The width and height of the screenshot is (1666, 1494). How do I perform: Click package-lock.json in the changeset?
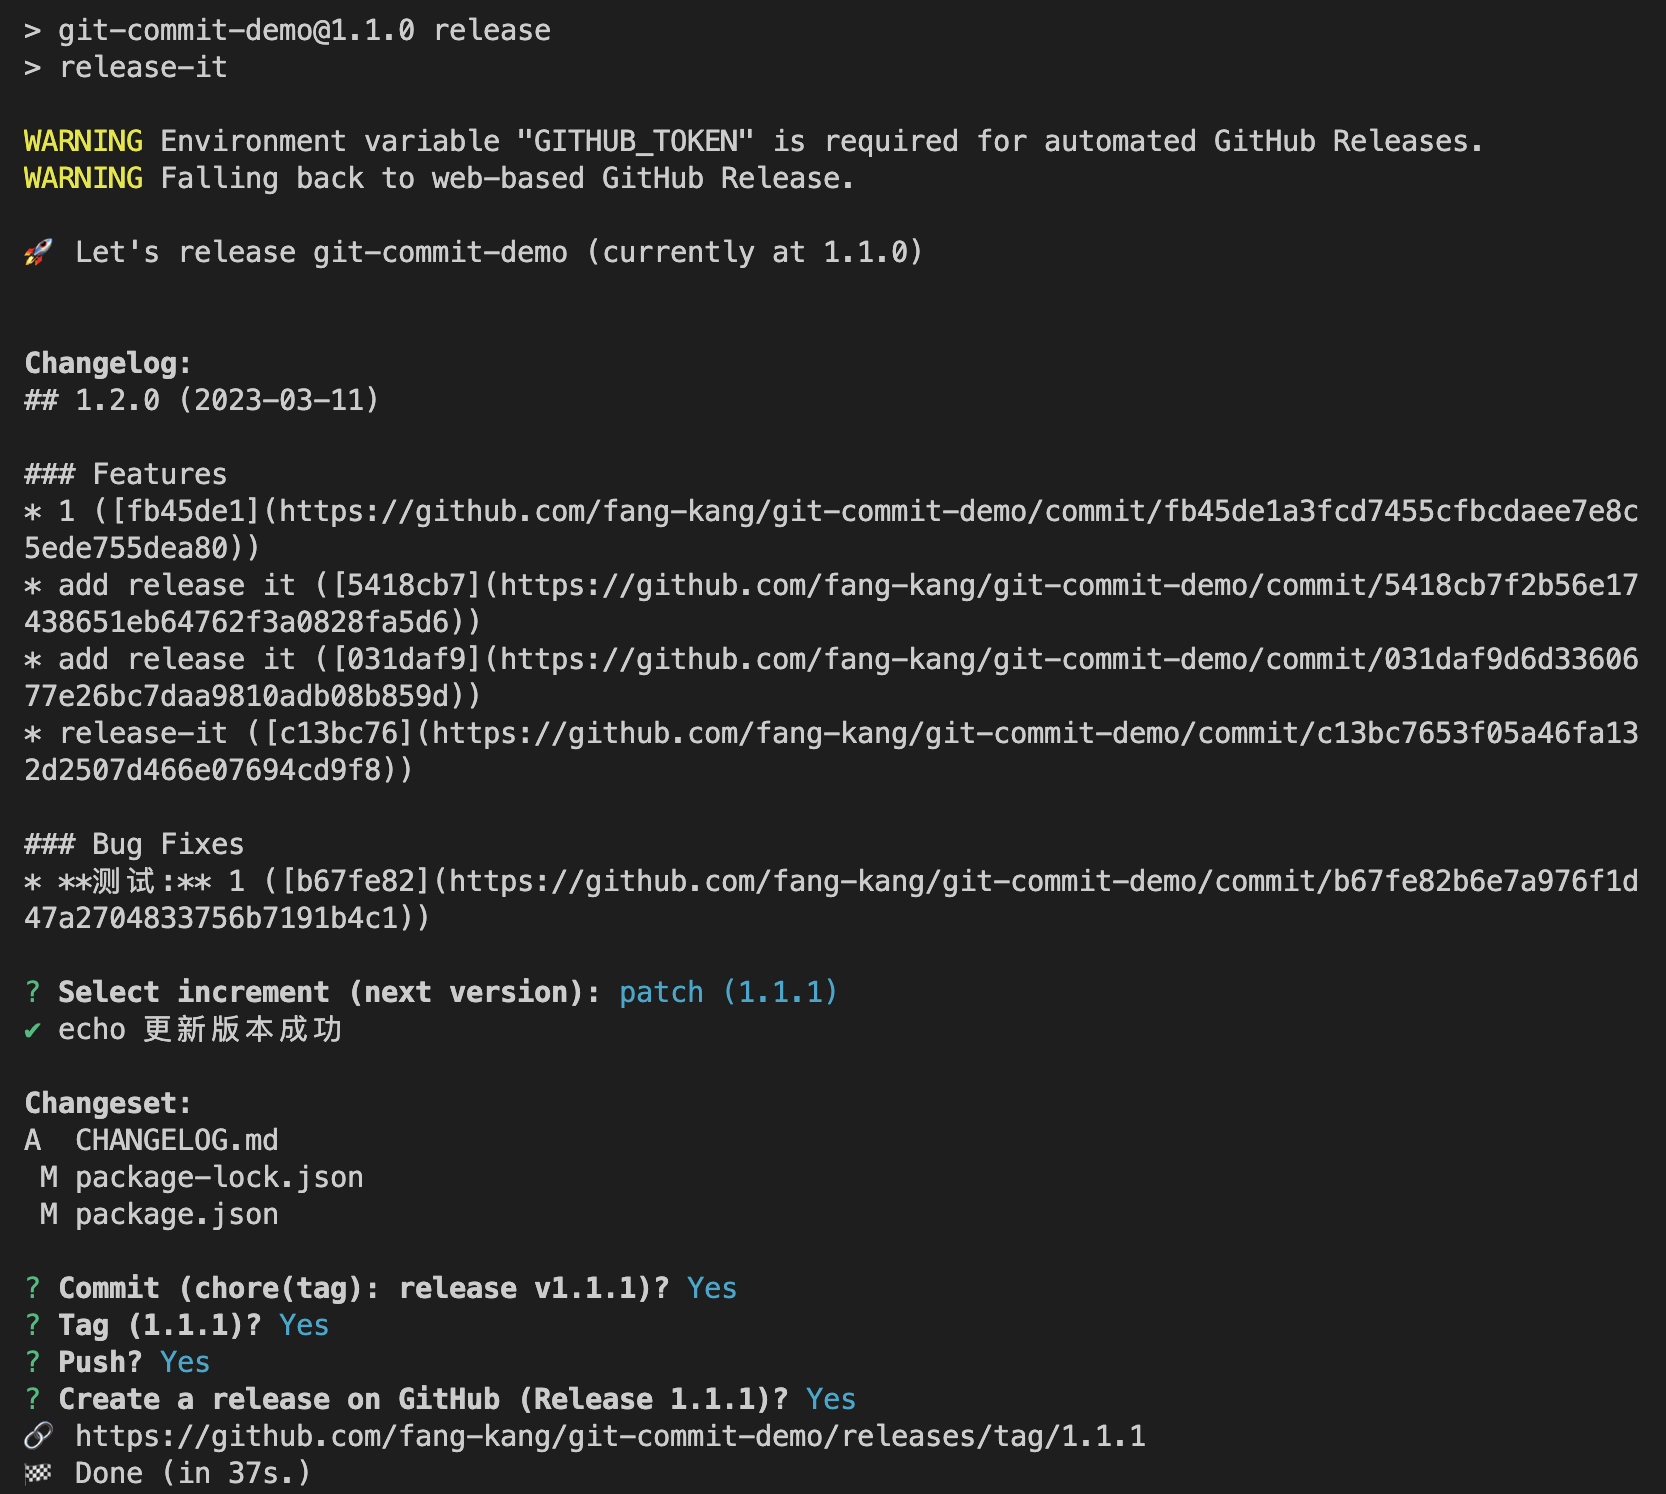pos(219,1177)
